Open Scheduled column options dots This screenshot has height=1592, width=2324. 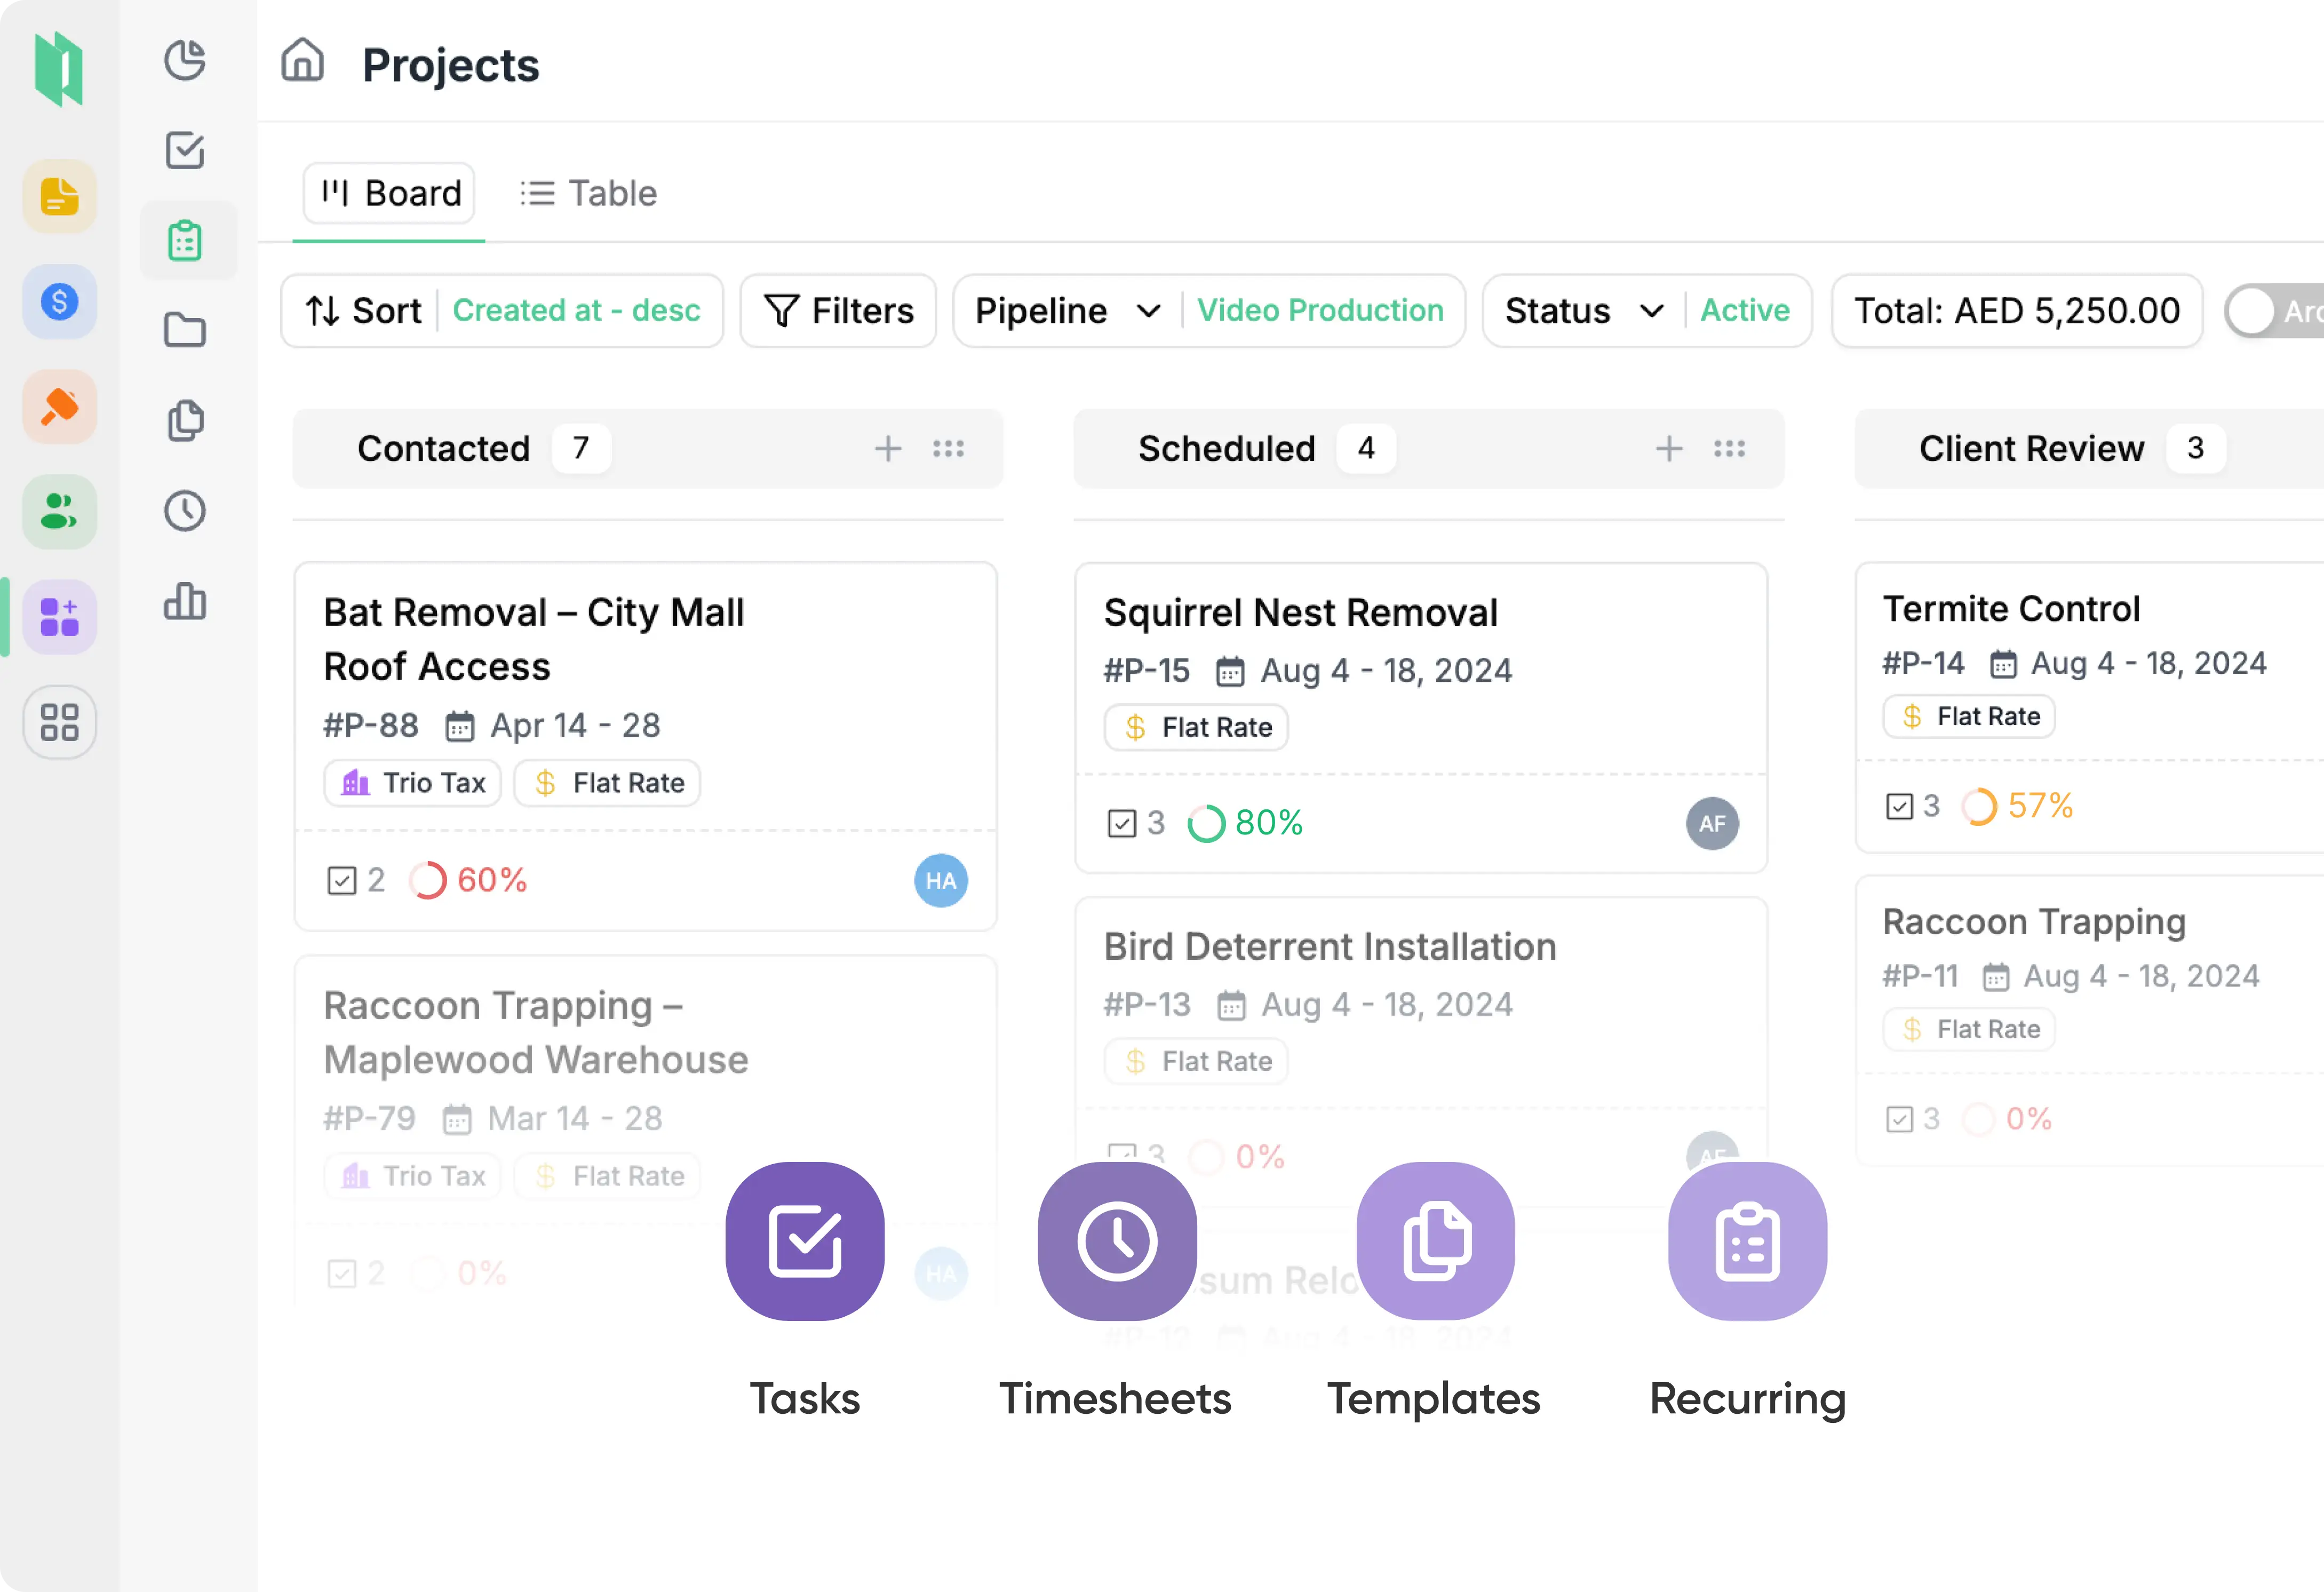1729,449
